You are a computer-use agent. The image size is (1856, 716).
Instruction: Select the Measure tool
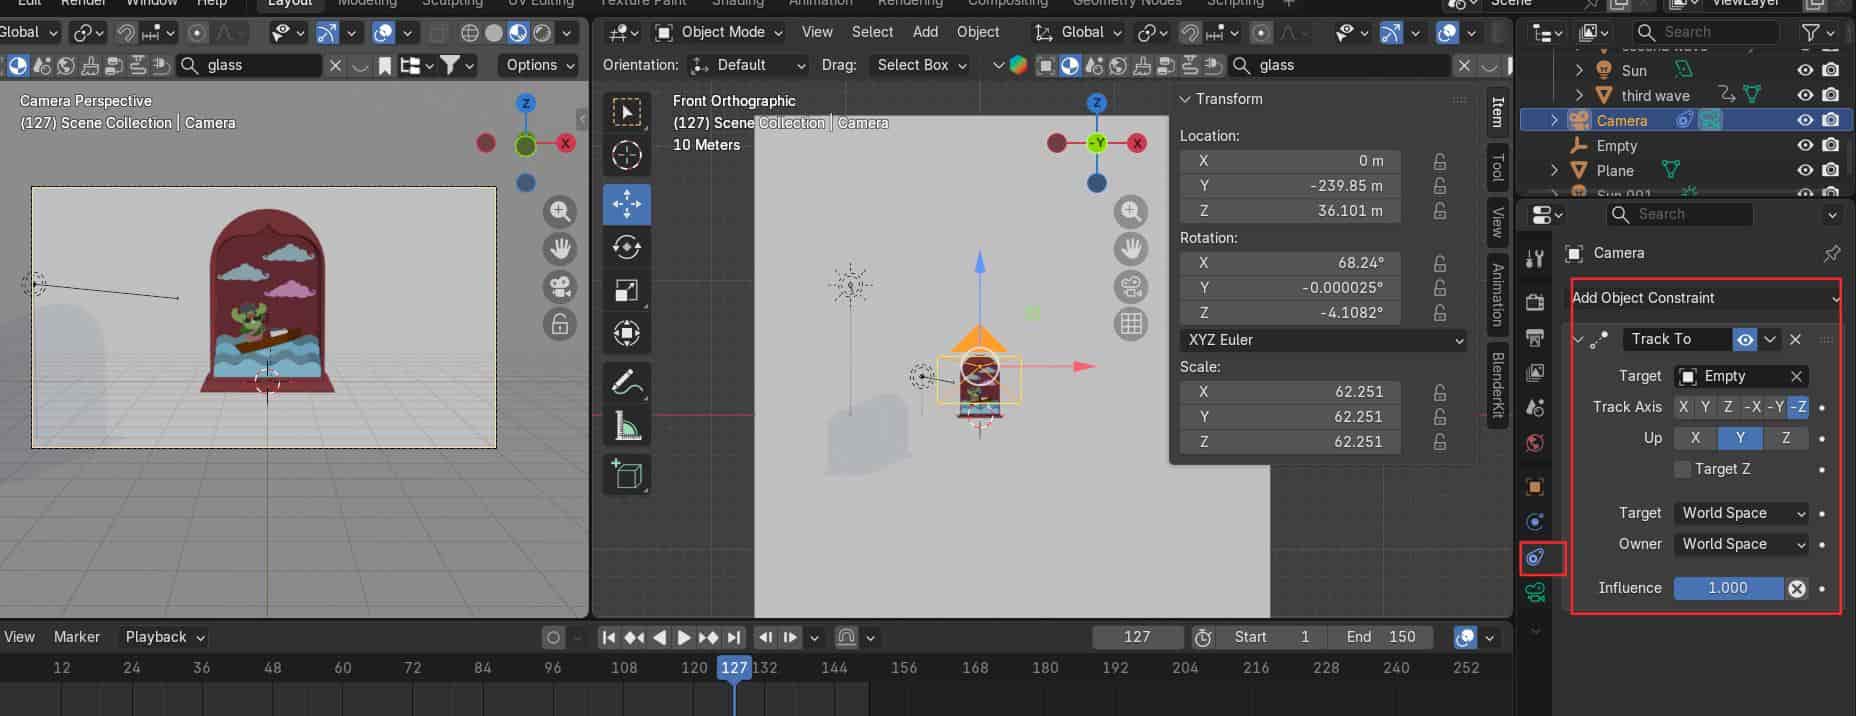(627, 426)
